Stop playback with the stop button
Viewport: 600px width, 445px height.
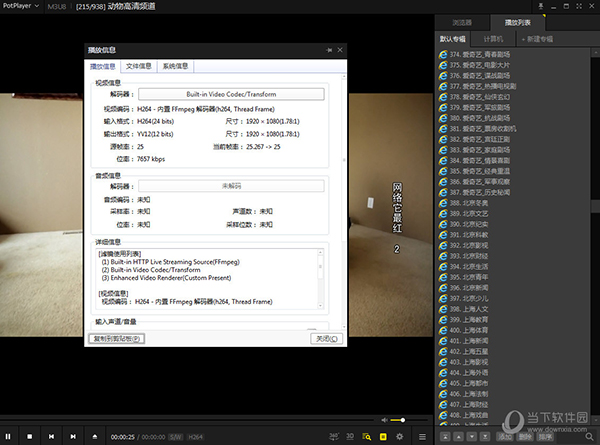click(29, 436)
